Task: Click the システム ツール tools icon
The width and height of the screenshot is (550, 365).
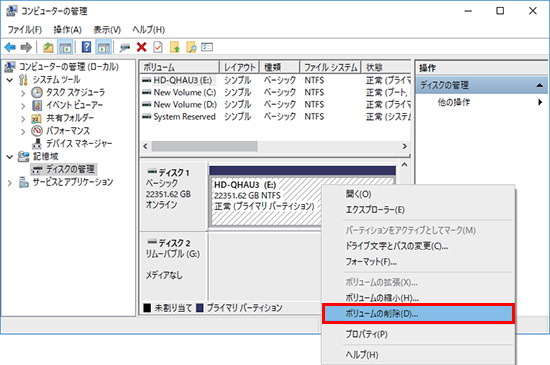Action: (23, 80)
